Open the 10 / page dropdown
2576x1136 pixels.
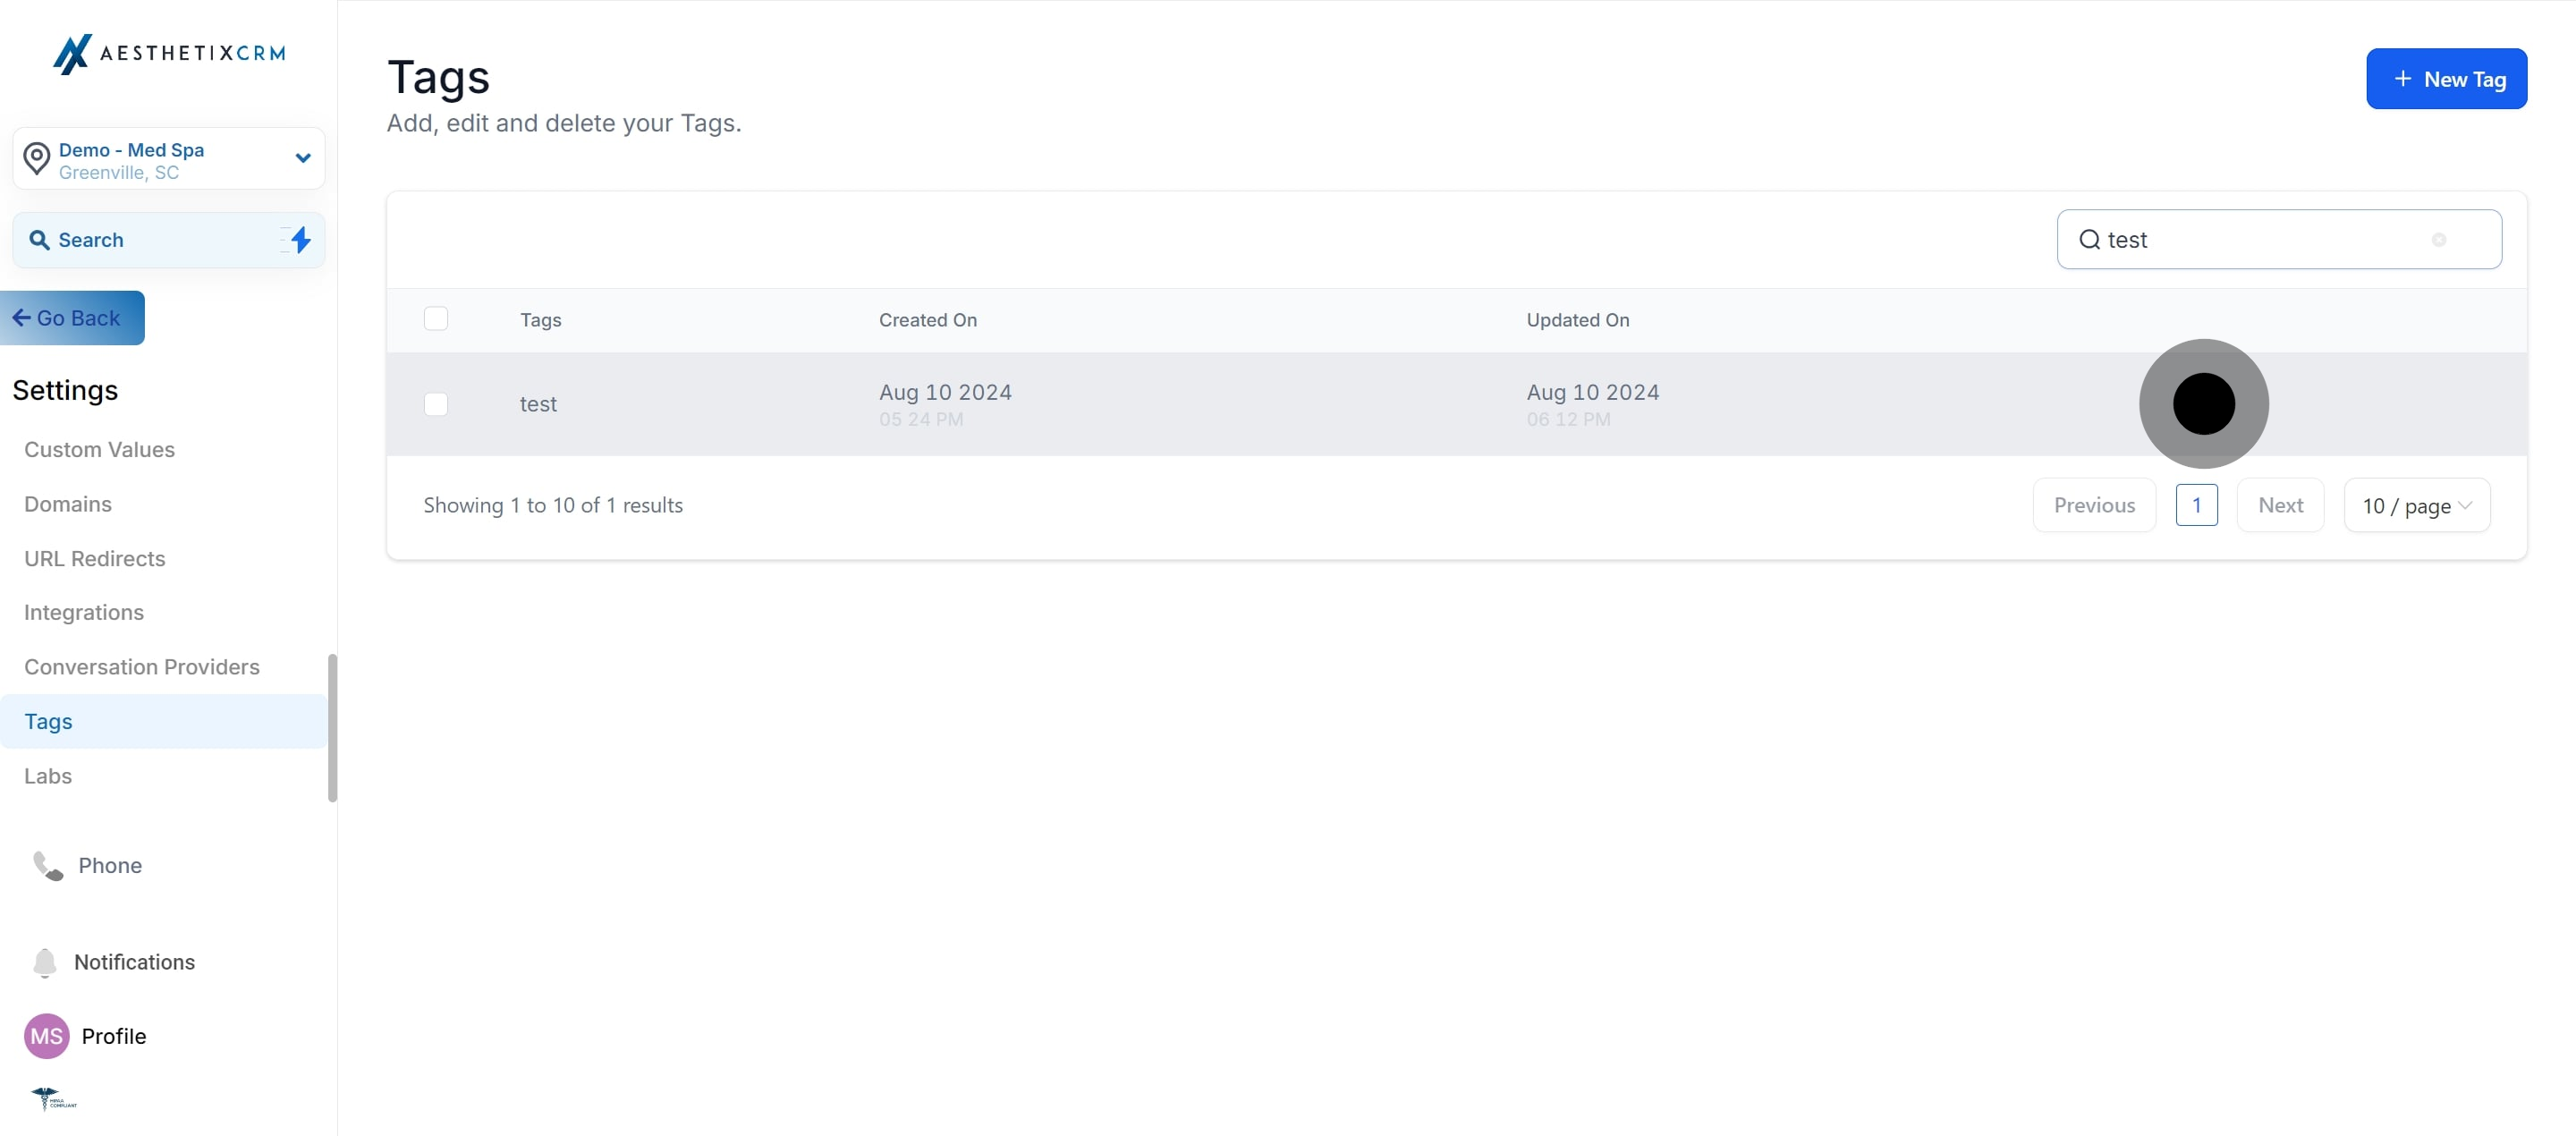(2416, 506)
